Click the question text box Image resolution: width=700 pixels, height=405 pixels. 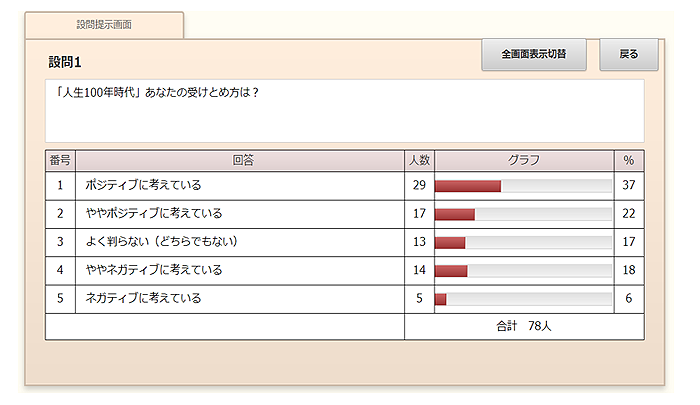pos(344,111)
